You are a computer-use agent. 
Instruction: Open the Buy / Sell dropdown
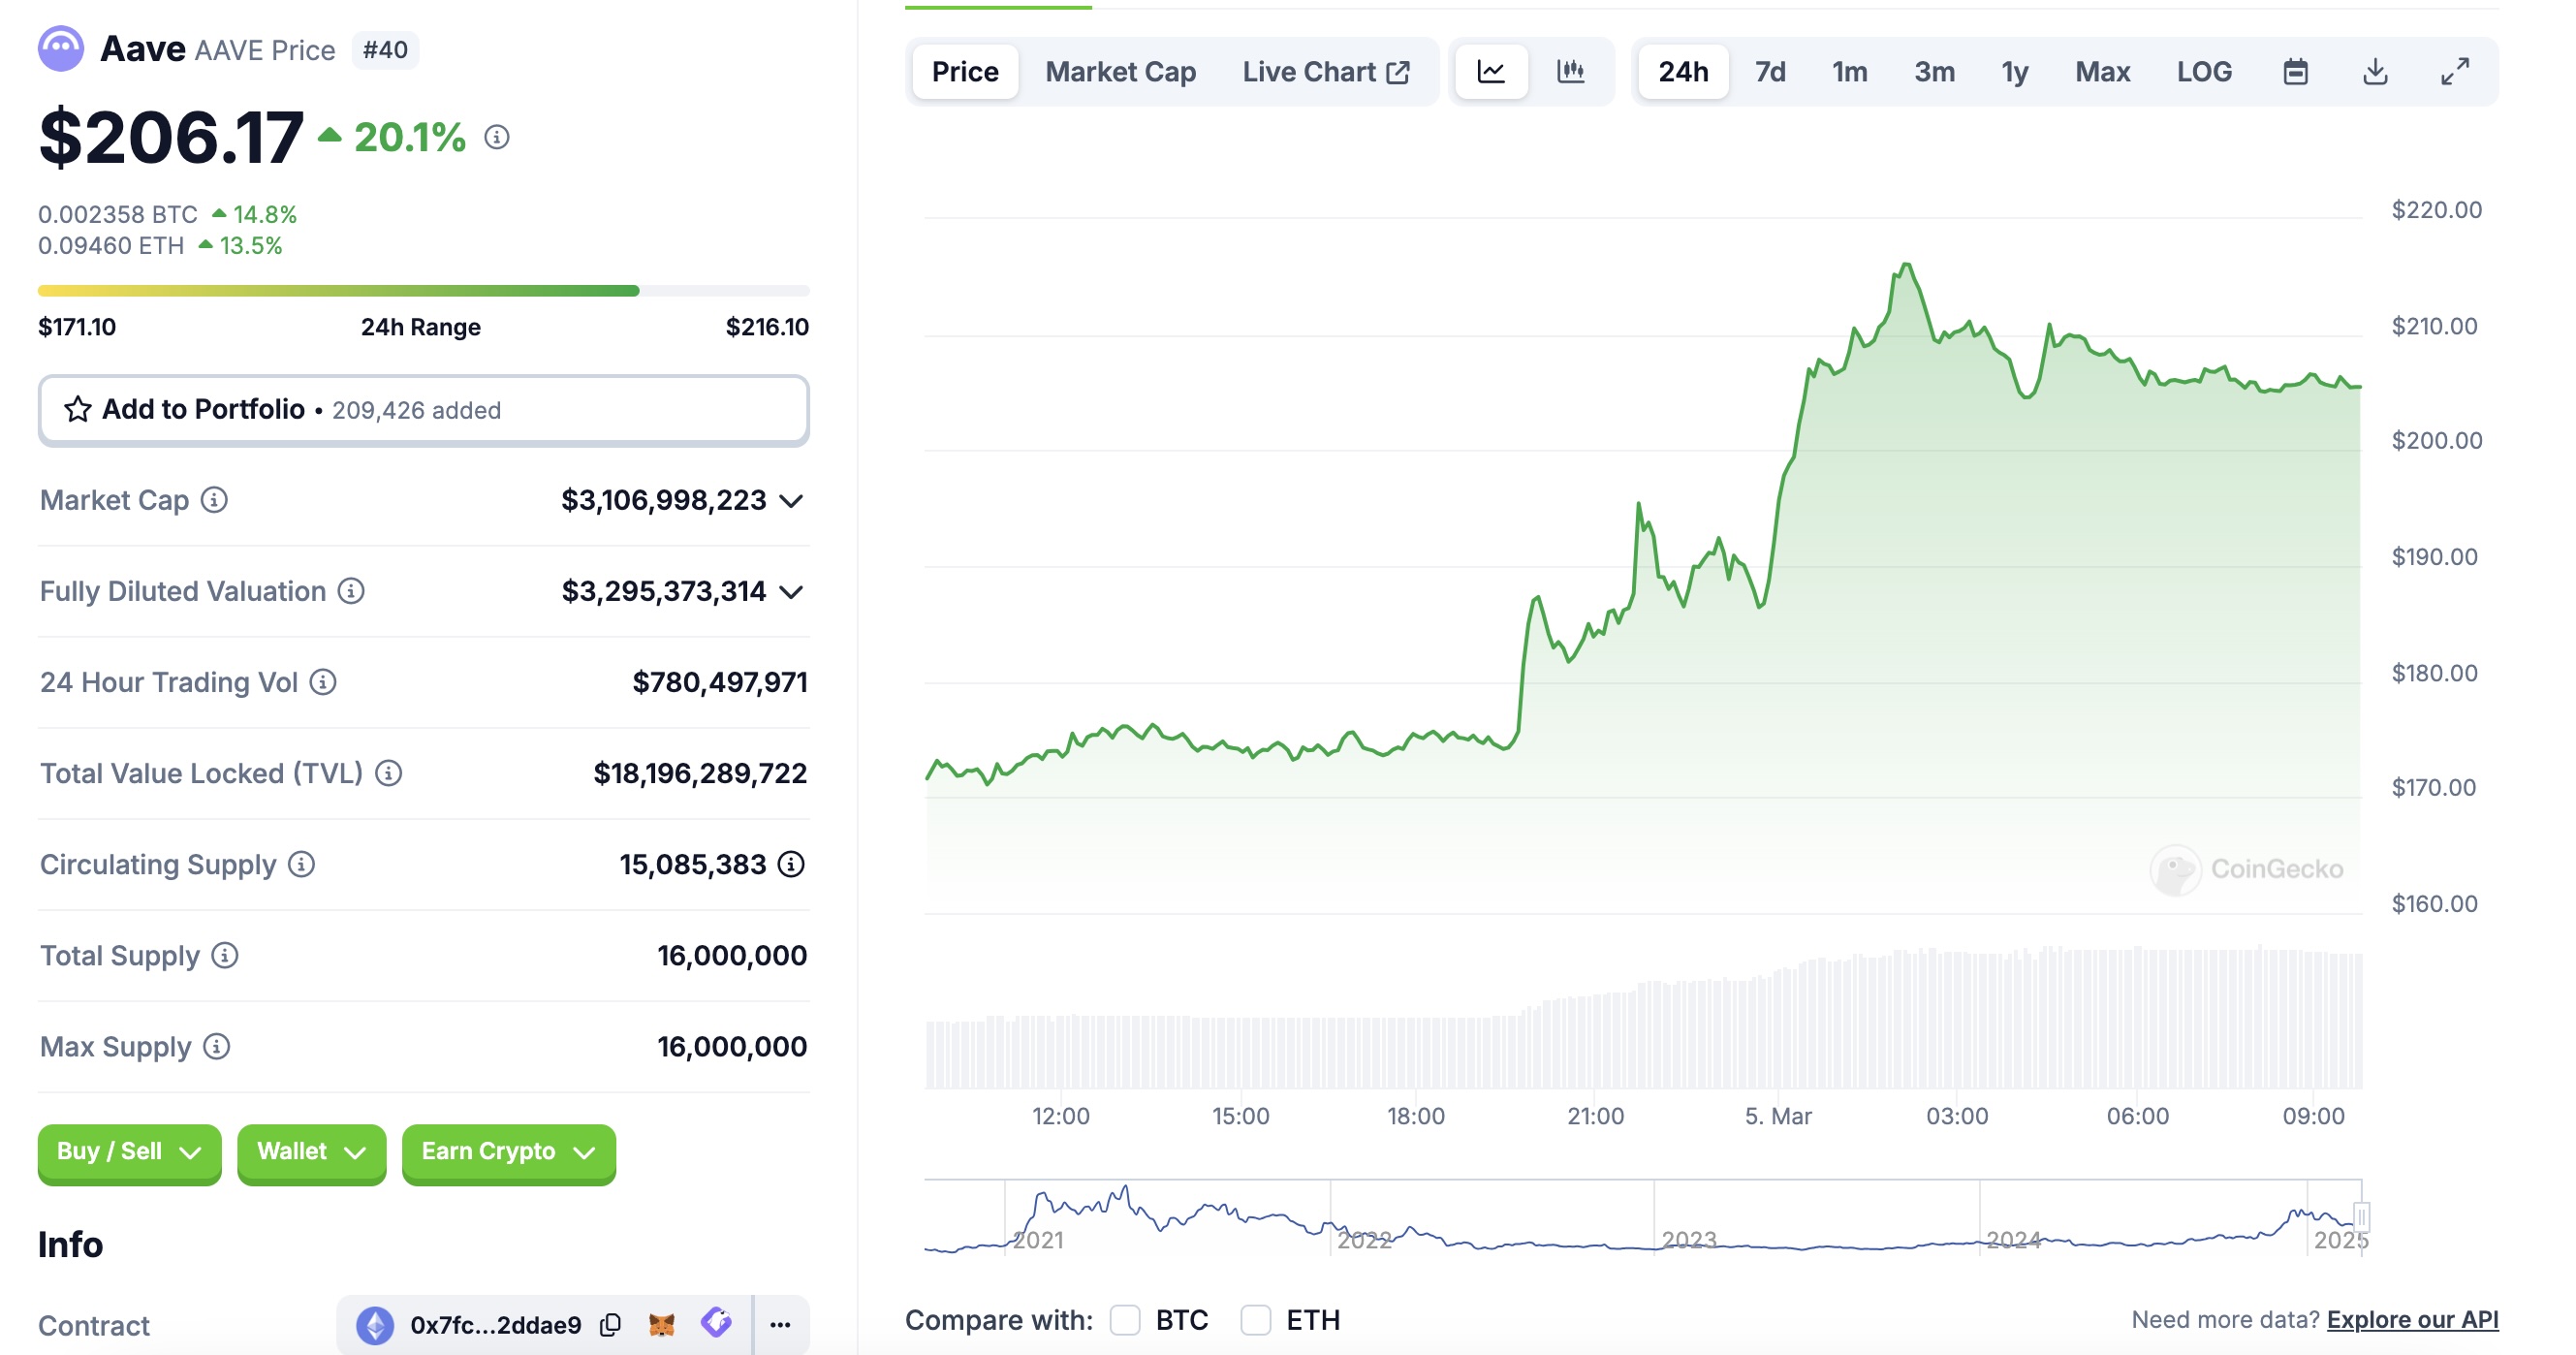129,1152
